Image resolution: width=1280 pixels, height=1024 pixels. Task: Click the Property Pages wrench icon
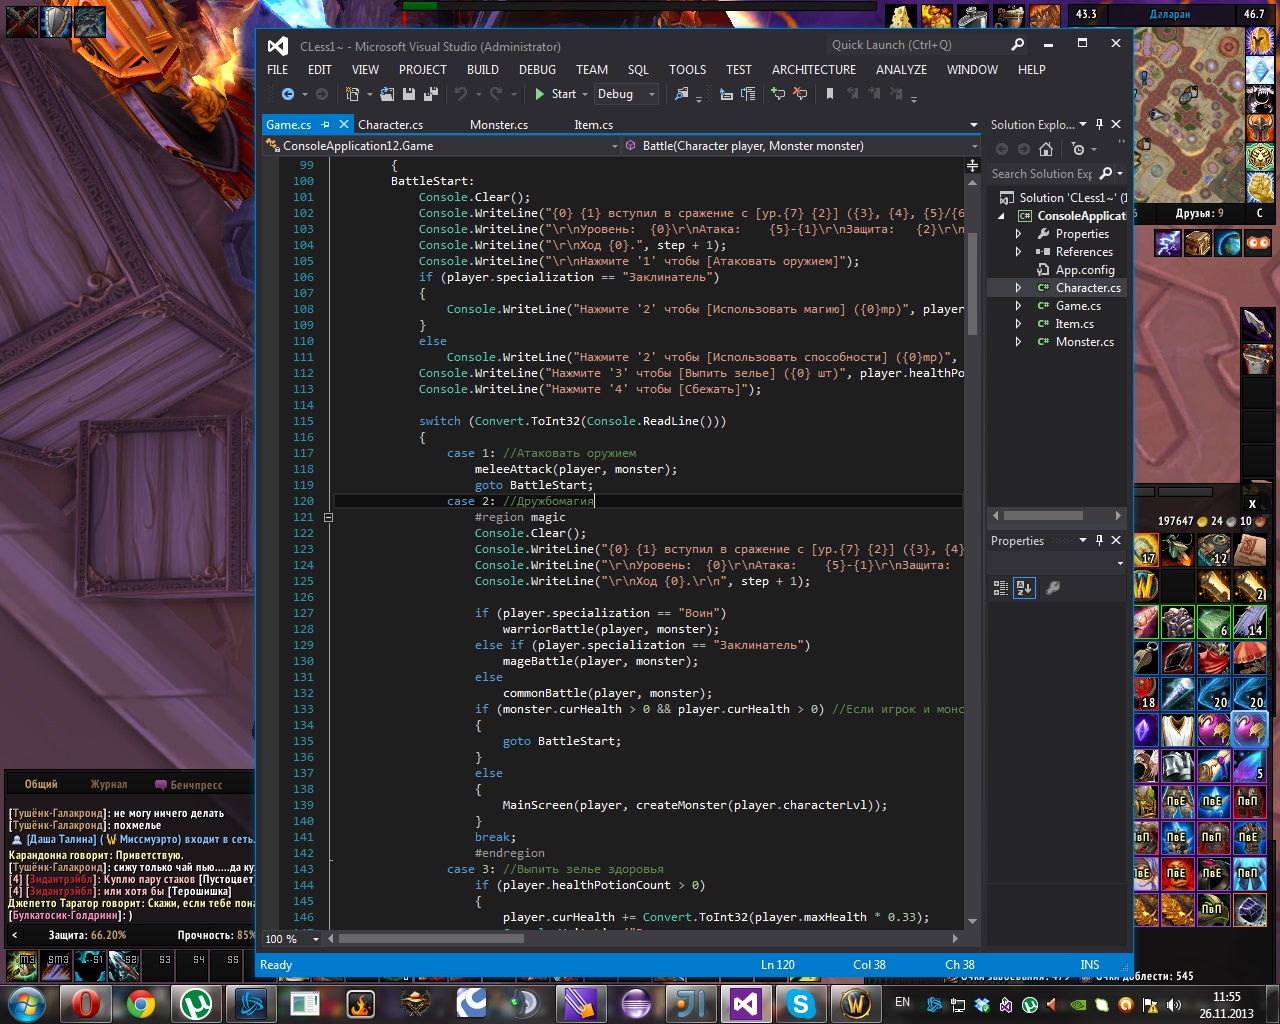coord(1053,588)
